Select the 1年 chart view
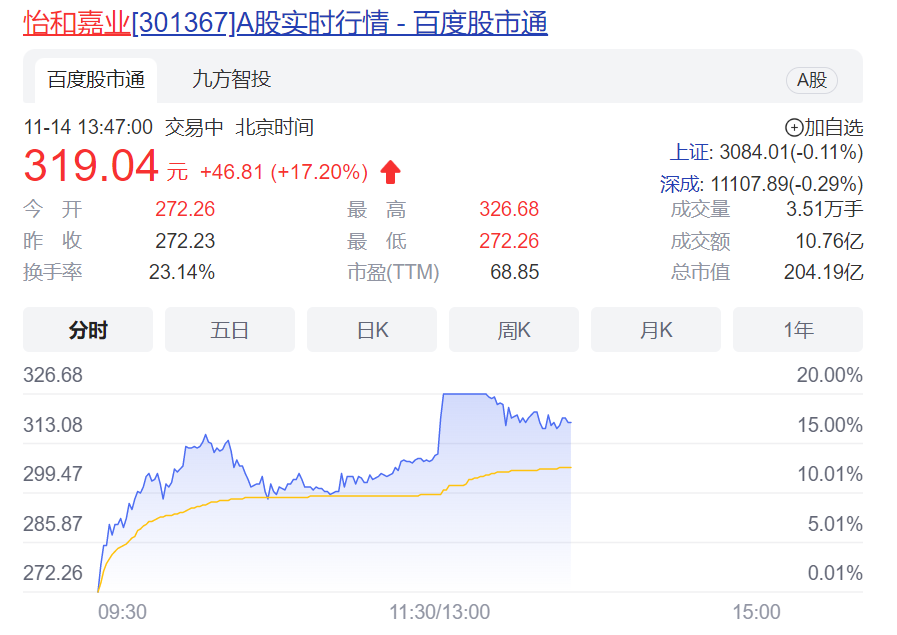 (x=797, y=330)
